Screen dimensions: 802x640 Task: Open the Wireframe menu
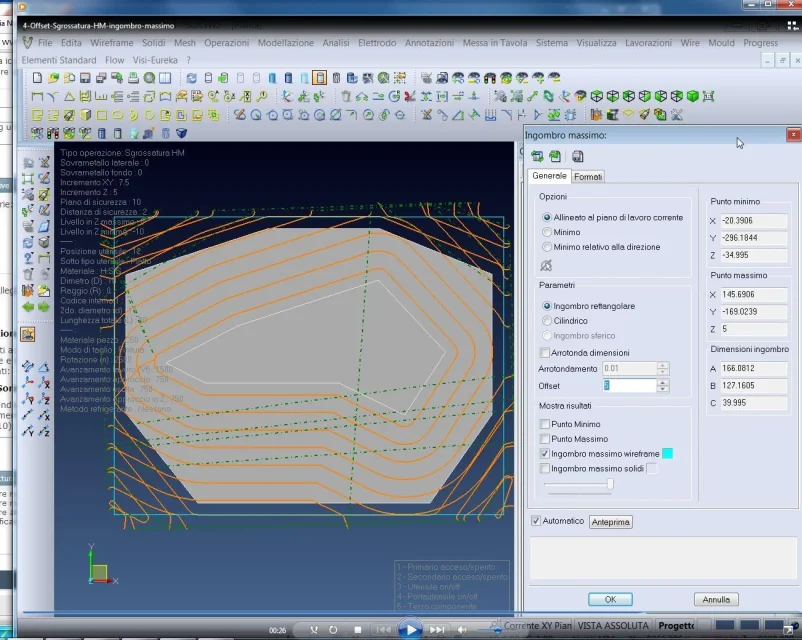pos(112,43)
